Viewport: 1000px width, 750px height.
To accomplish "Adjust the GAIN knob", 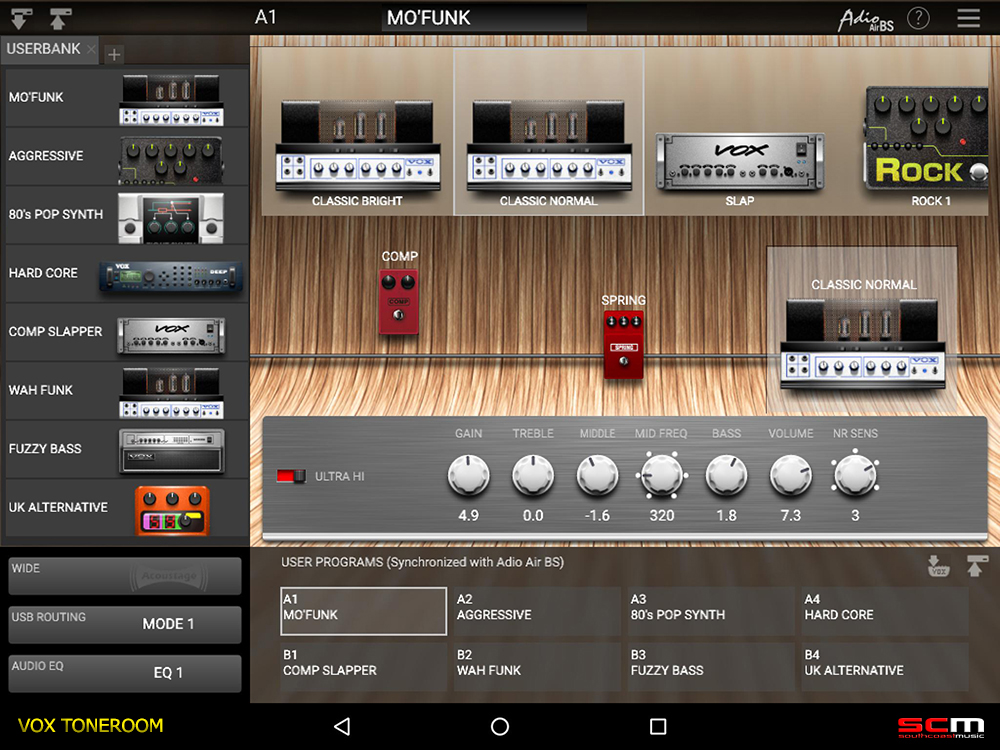I will coord(468,476).
